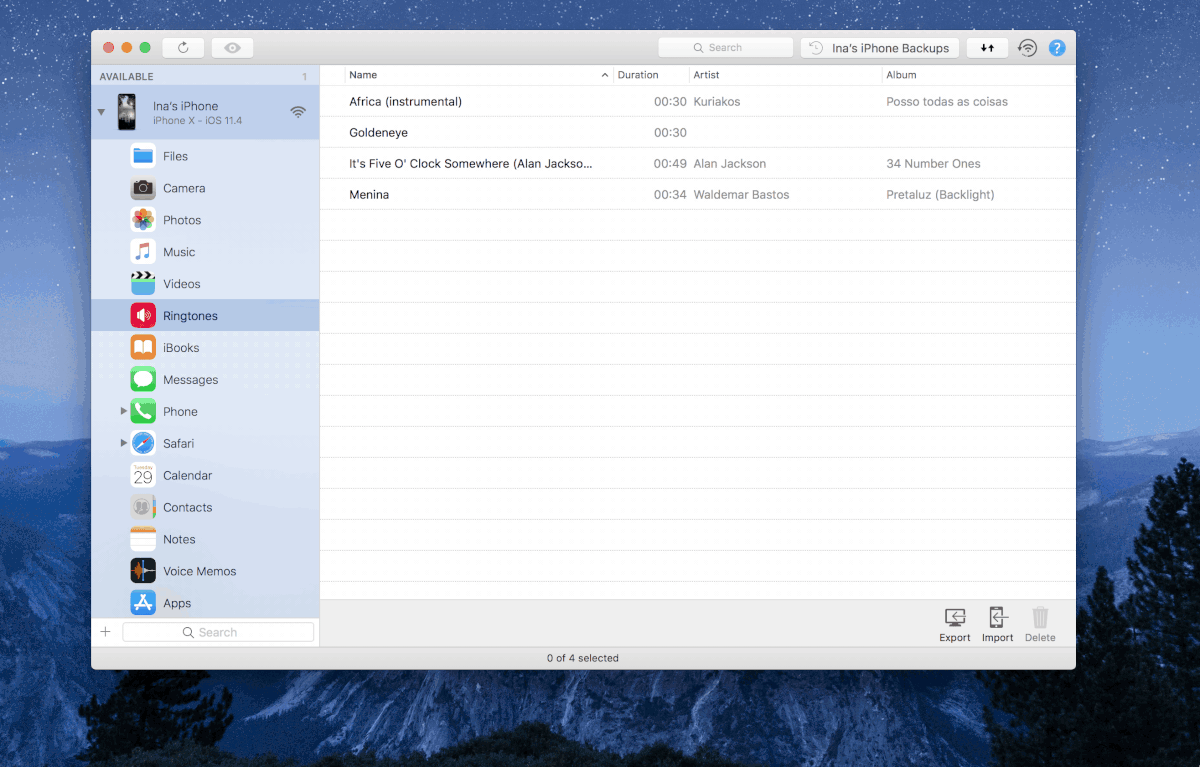Click the Kuriakos artist cell
The image size is (1200, 767).
click(x=717, y=102)
